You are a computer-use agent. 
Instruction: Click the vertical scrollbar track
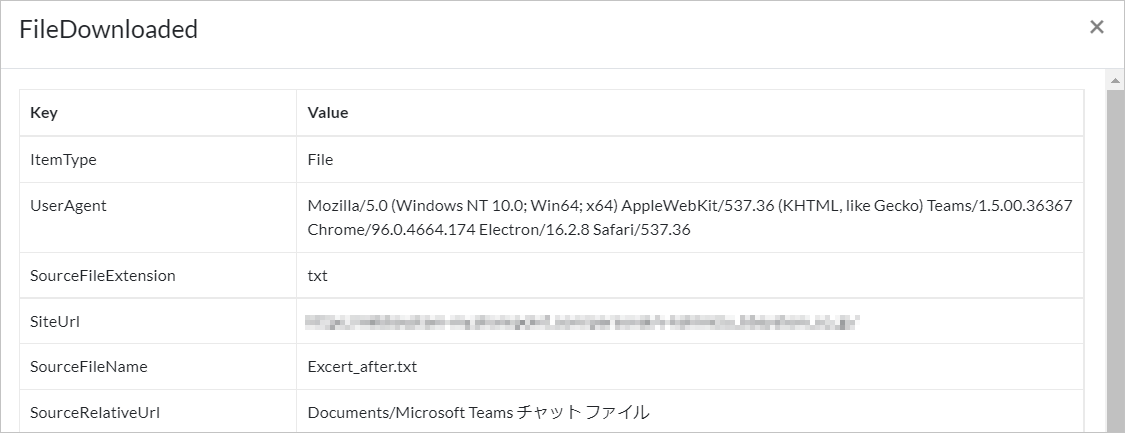(1115, 260)
